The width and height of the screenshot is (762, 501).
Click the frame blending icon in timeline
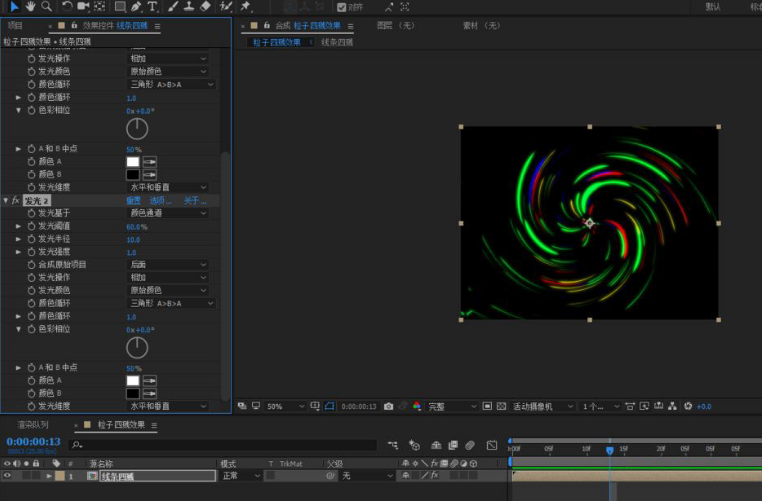click(453, 445)
